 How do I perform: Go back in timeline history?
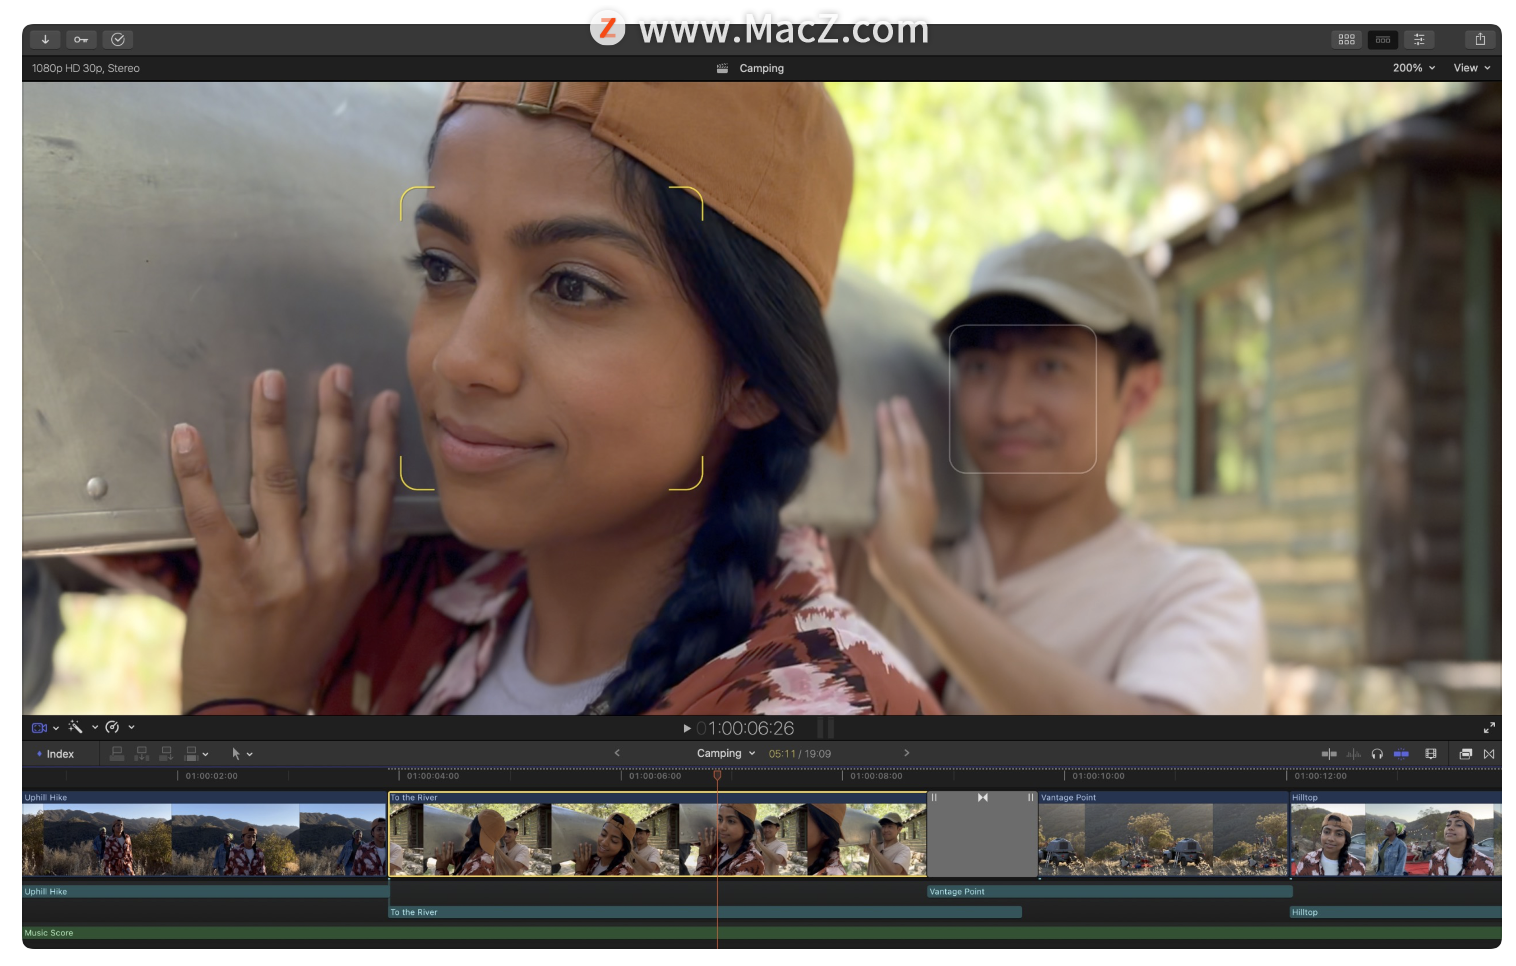617,753
